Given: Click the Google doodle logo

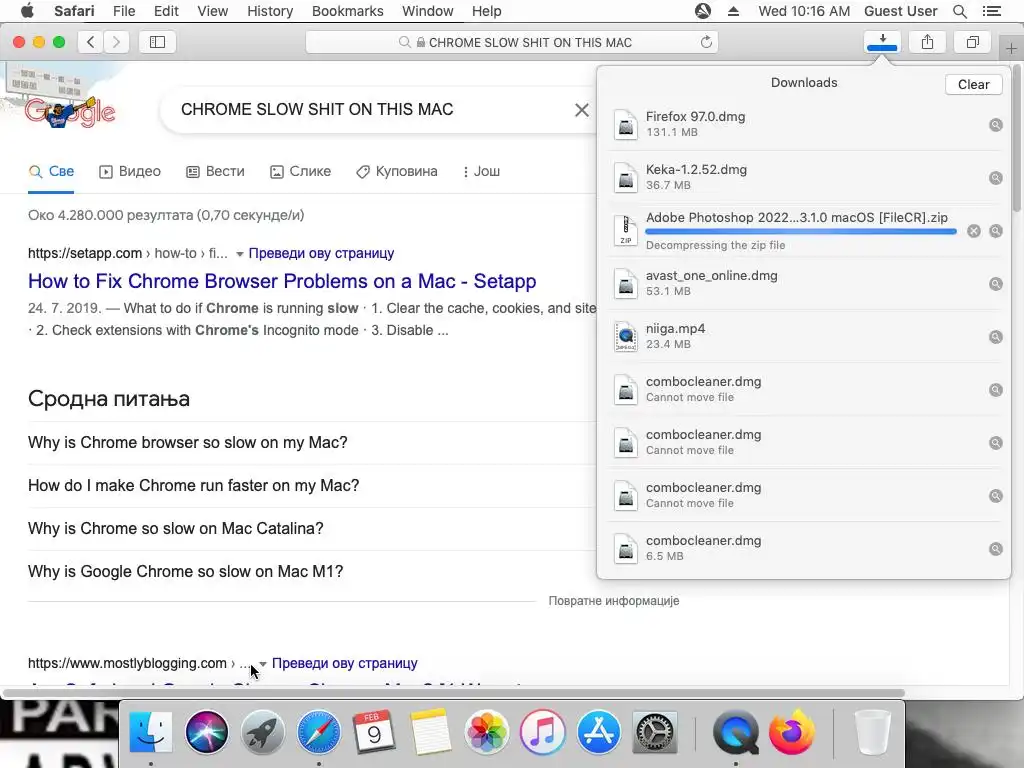Looking at the screenshot, I should [x=69, y=112].
